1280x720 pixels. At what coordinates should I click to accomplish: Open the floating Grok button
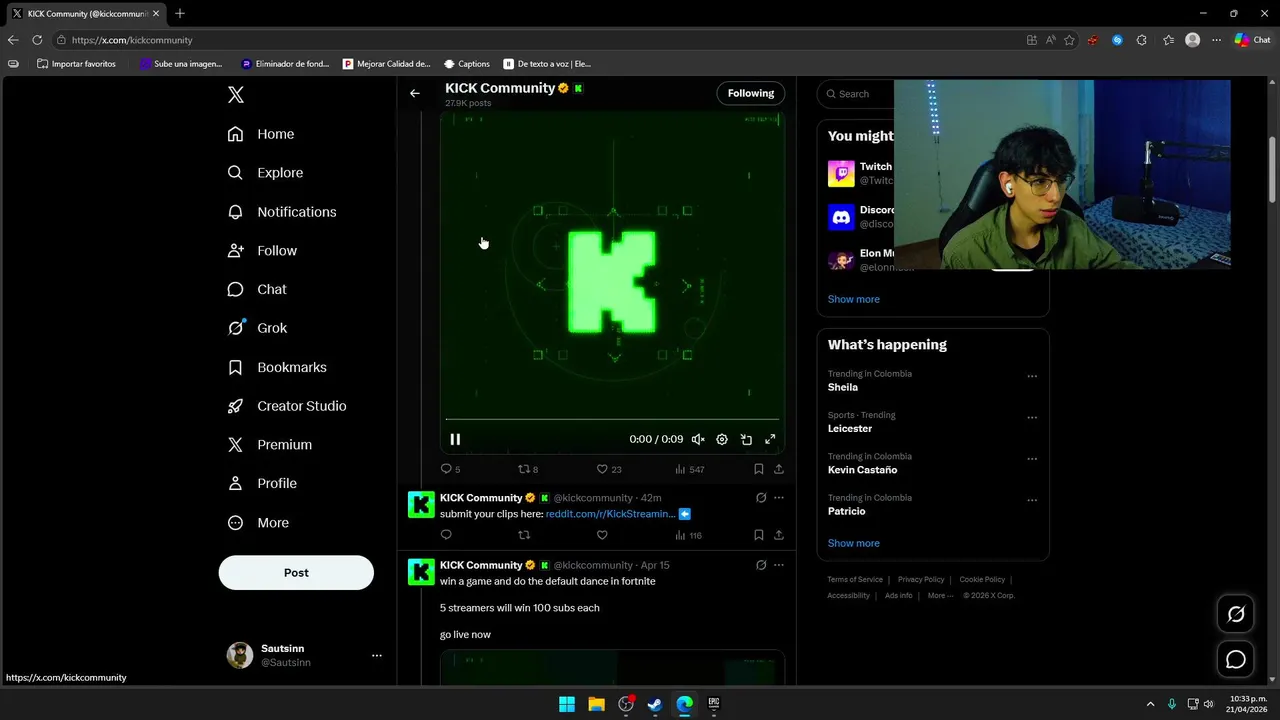click(x=1236, y=614)
